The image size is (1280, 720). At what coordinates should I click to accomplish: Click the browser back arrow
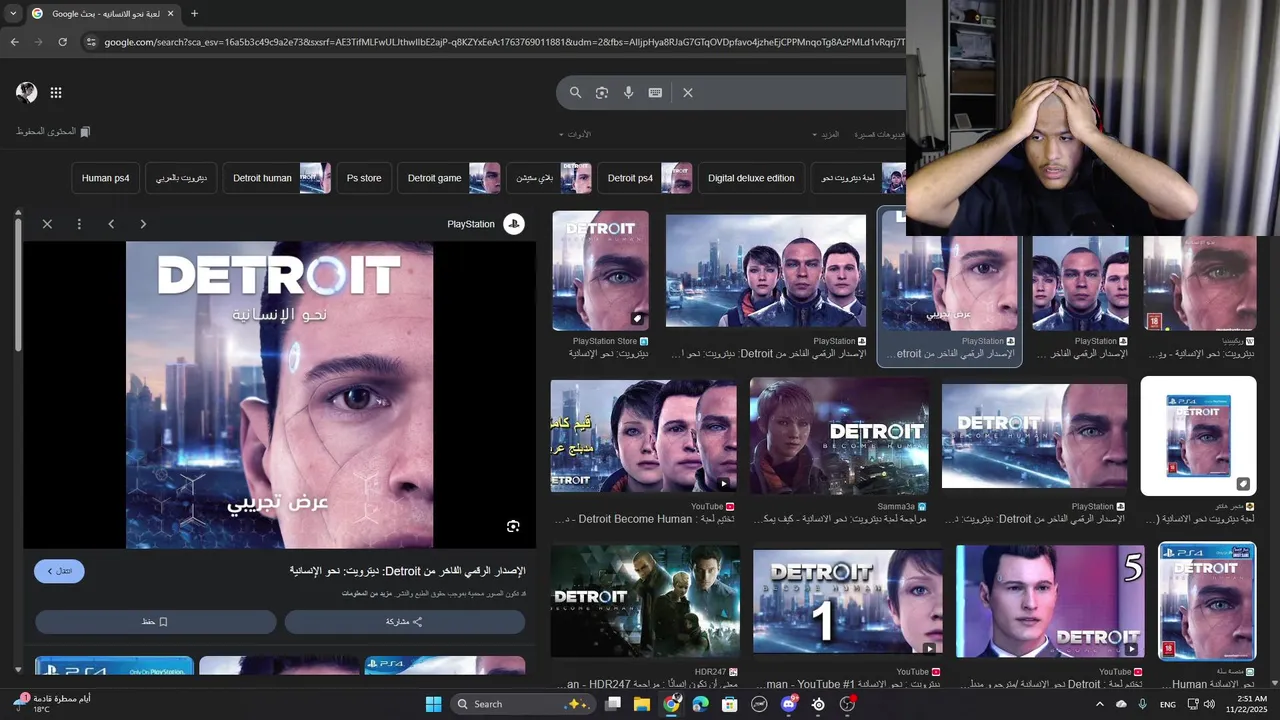14,42
